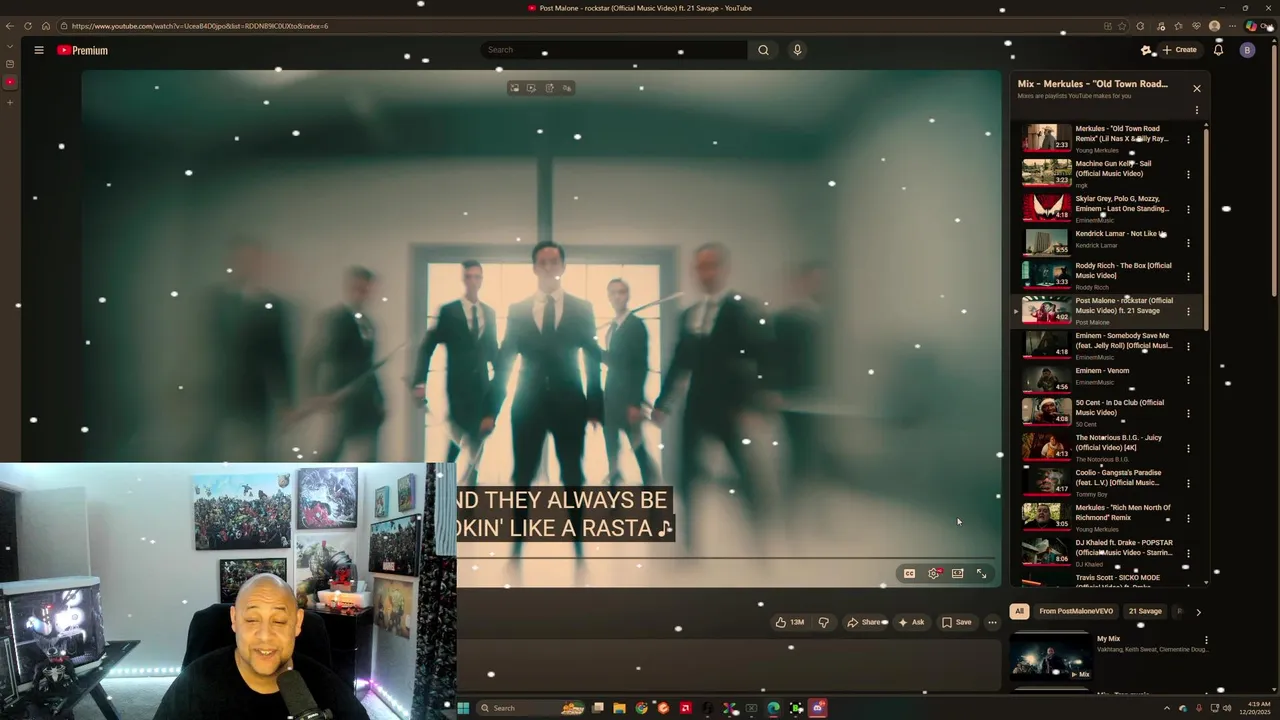The height and width of the screenshot is (720, 1280).
Task: Go to the browser home page
Action: point(45,26)
